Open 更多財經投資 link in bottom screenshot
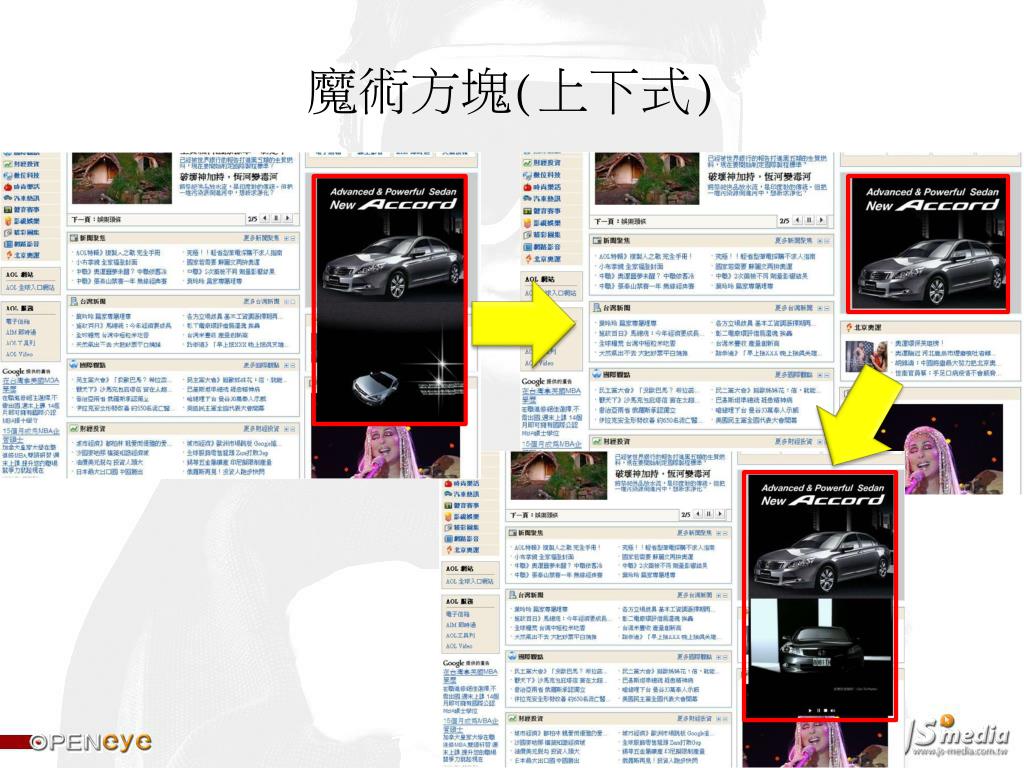This screenshot has height=768, width=1024. point(694,718)
